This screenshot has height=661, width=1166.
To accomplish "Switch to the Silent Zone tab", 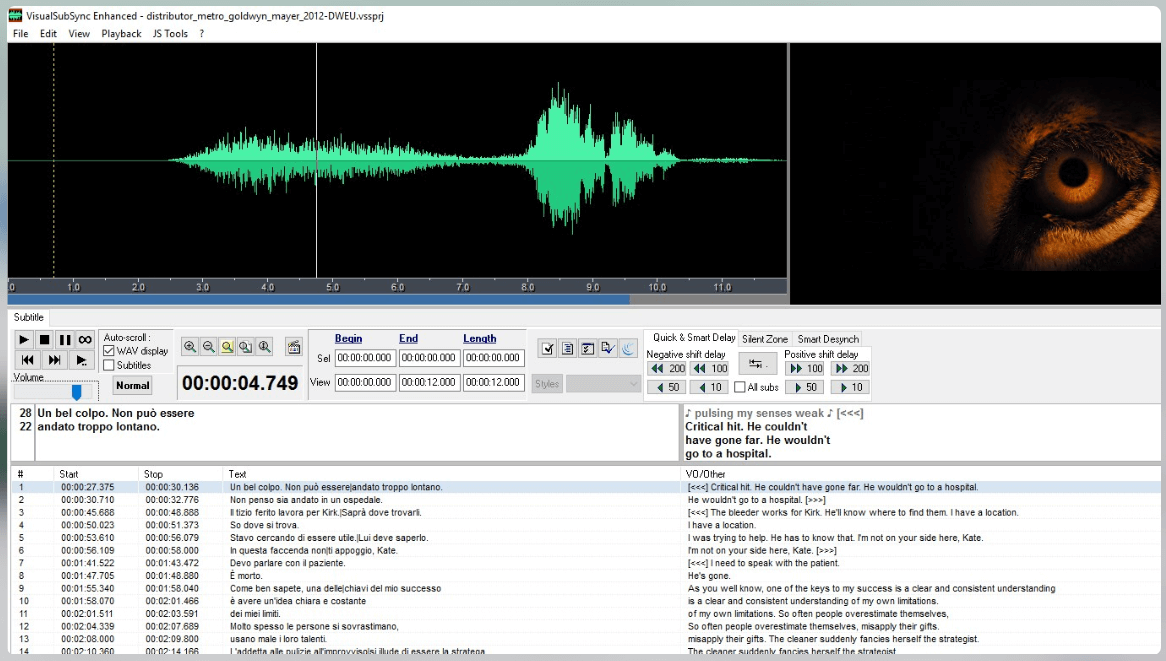I will pos(765,339).
